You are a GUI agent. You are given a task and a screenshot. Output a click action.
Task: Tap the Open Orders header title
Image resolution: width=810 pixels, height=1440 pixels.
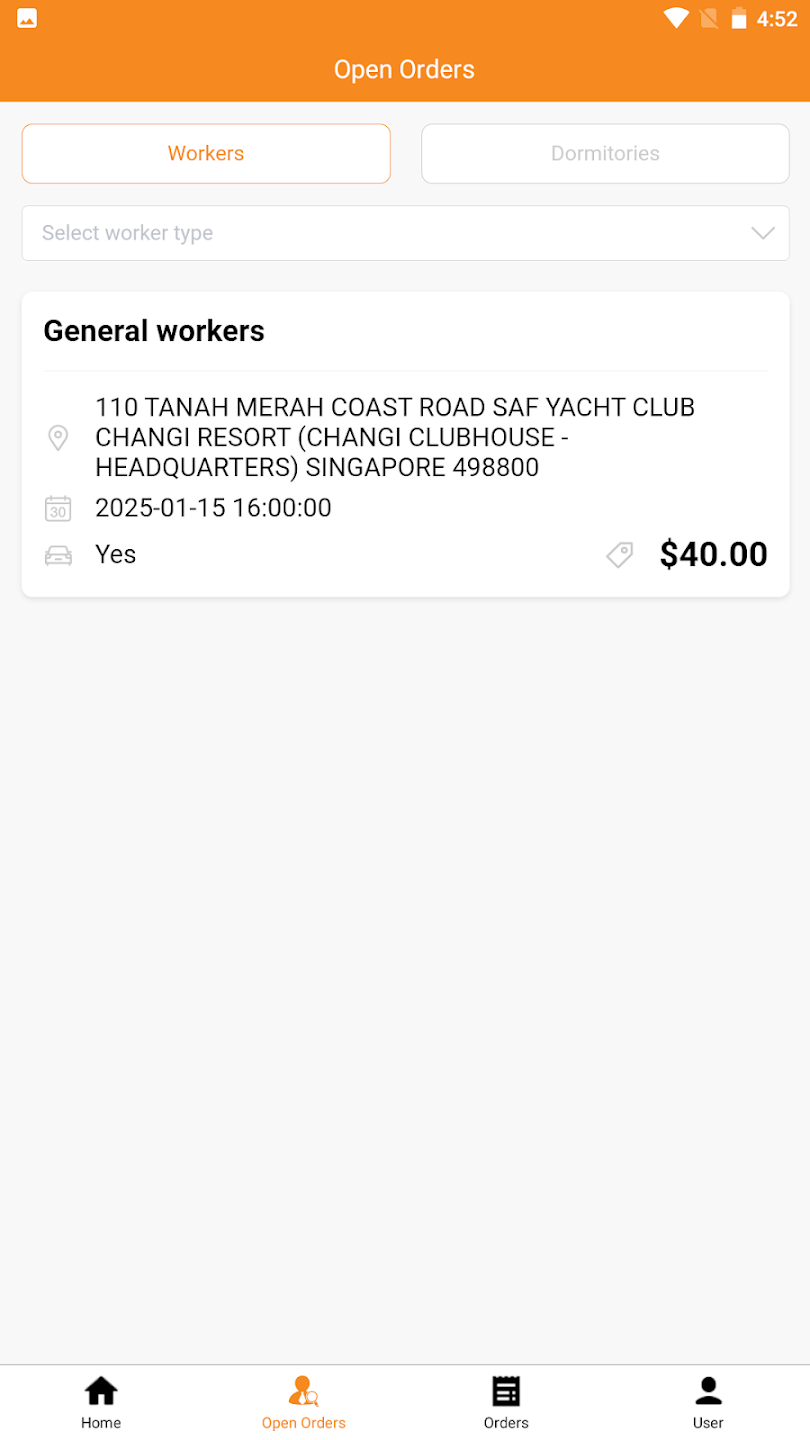coord(404,69)
